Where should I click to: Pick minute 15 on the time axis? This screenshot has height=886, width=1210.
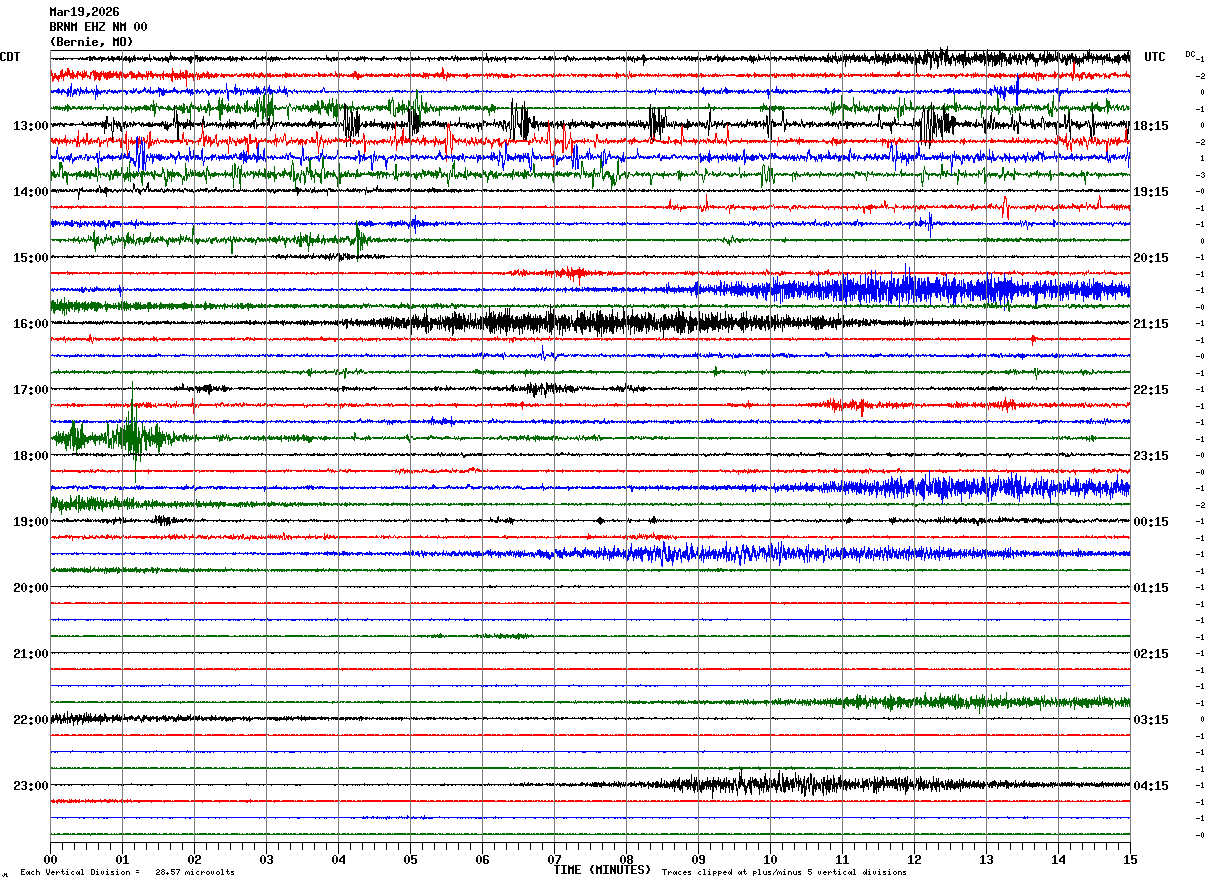click(1130, 859)
